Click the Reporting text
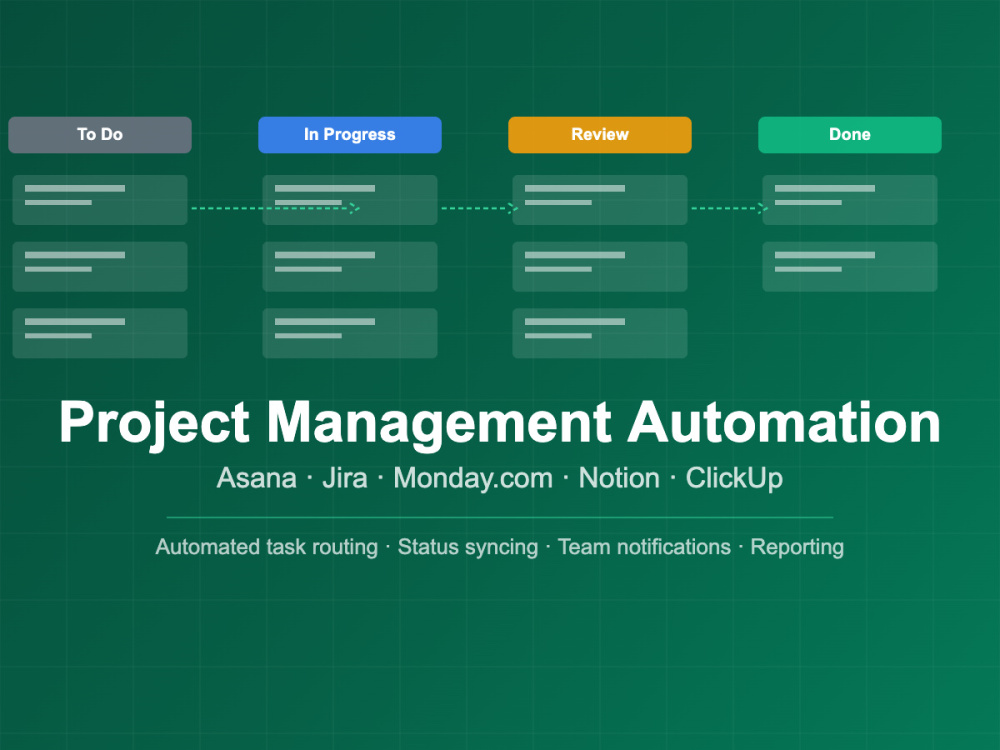This screenshot has height=750, width=1000. pyautogui.click(x=797, y=547)
